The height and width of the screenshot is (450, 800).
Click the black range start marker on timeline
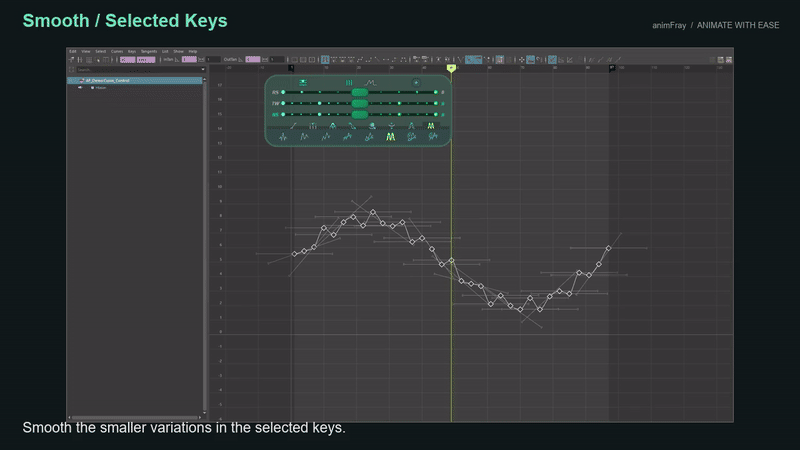tap(291, 68)
